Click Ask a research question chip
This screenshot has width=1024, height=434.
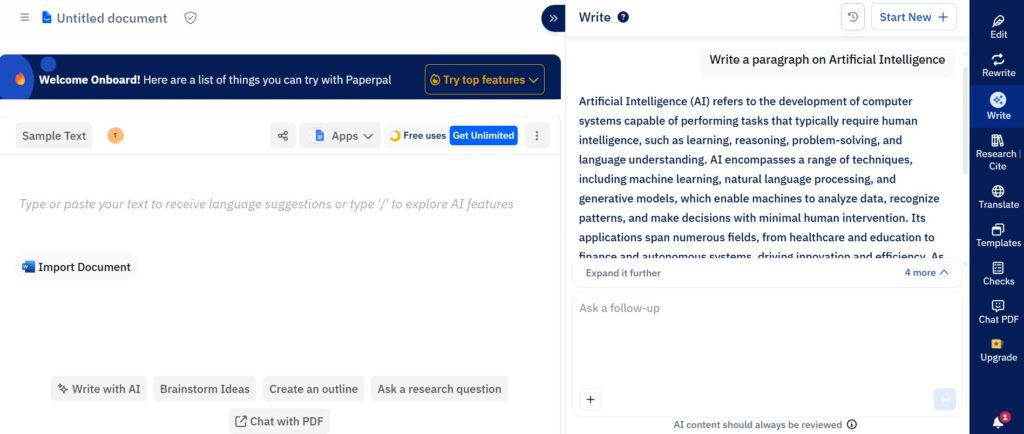coord(440,389)
